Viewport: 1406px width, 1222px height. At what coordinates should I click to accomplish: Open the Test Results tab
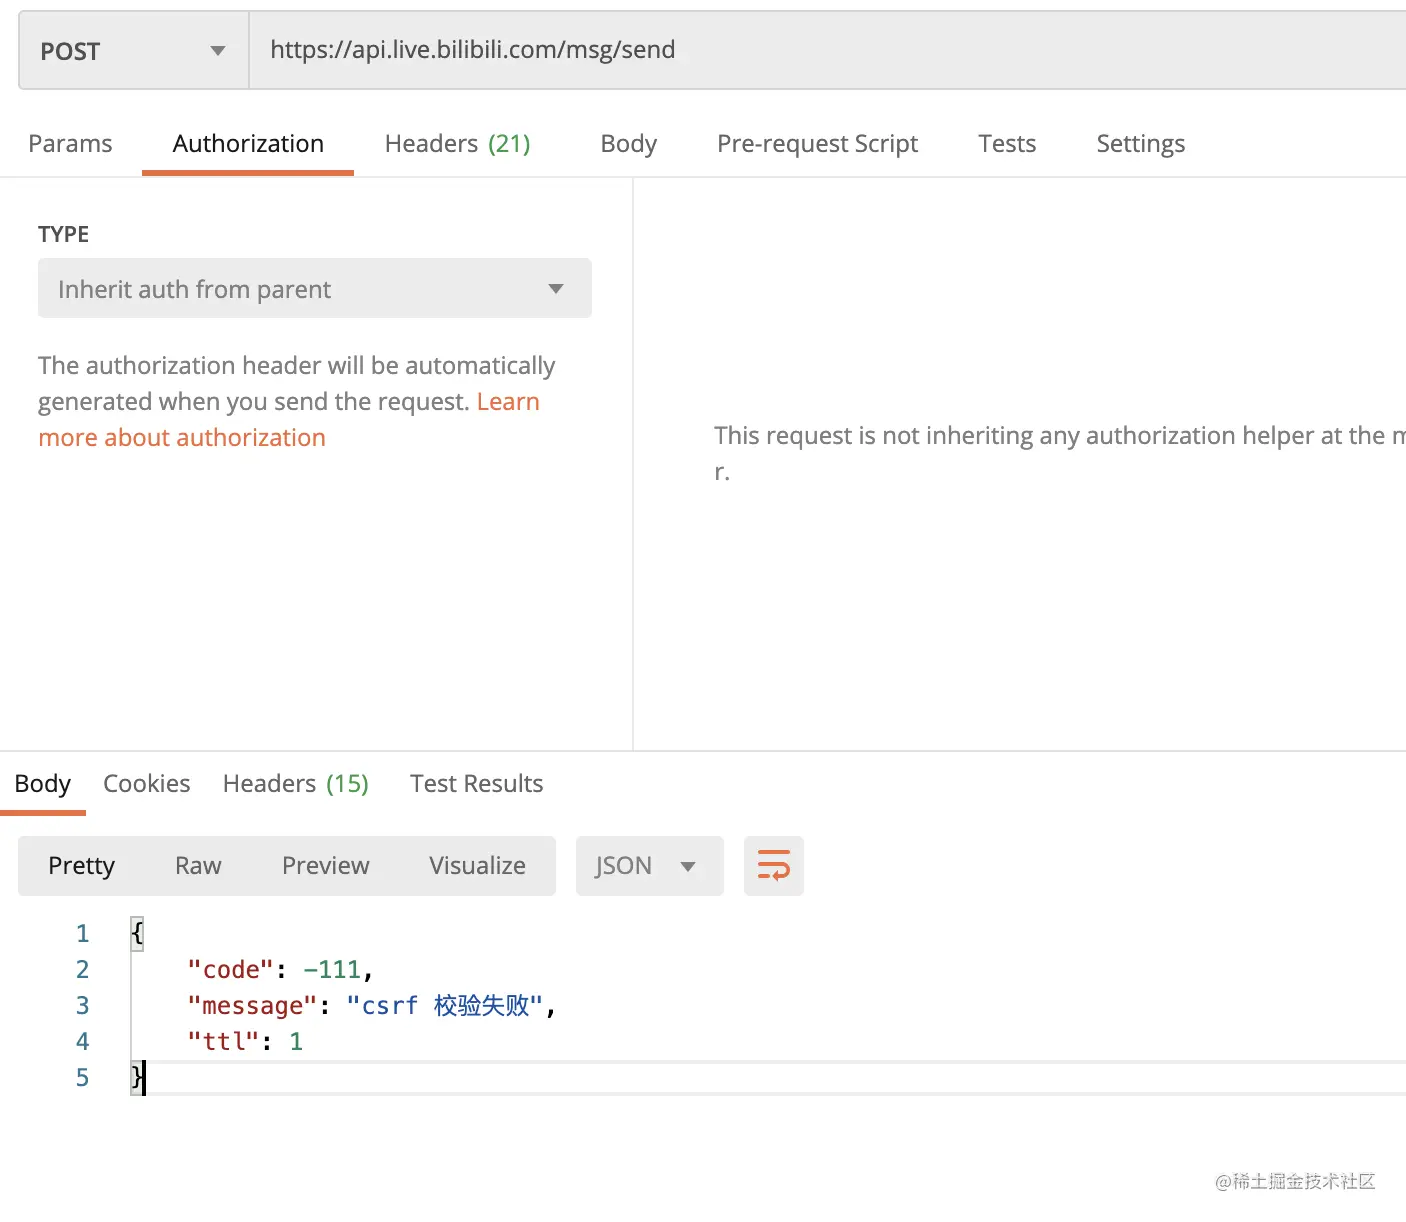pyautogui.click(x=476, y=784)
